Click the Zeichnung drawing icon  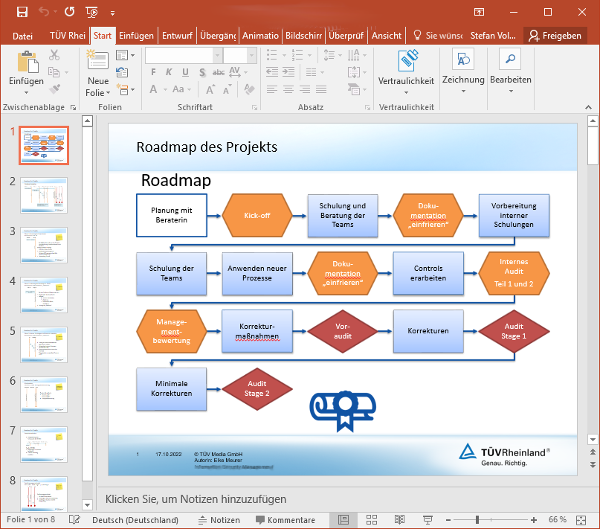[x=462, y=60]
